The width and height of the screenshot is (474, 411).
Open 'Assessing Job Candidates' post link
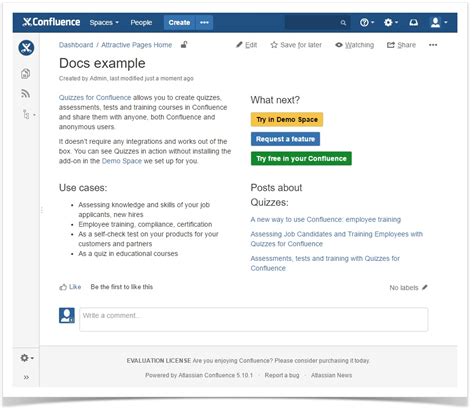pyautogui.click(x=336, y=239)
